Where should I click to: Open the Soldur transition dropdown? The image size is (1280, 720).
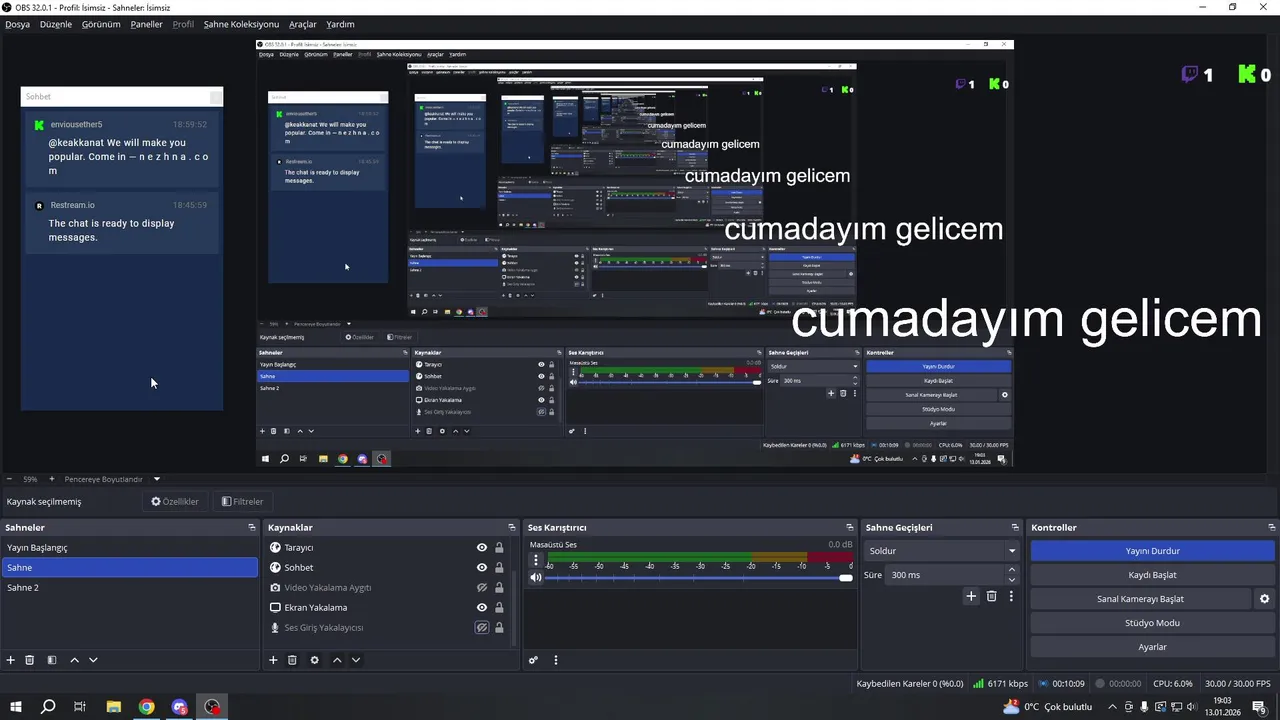pyautogui.click(x=941, y=551)
